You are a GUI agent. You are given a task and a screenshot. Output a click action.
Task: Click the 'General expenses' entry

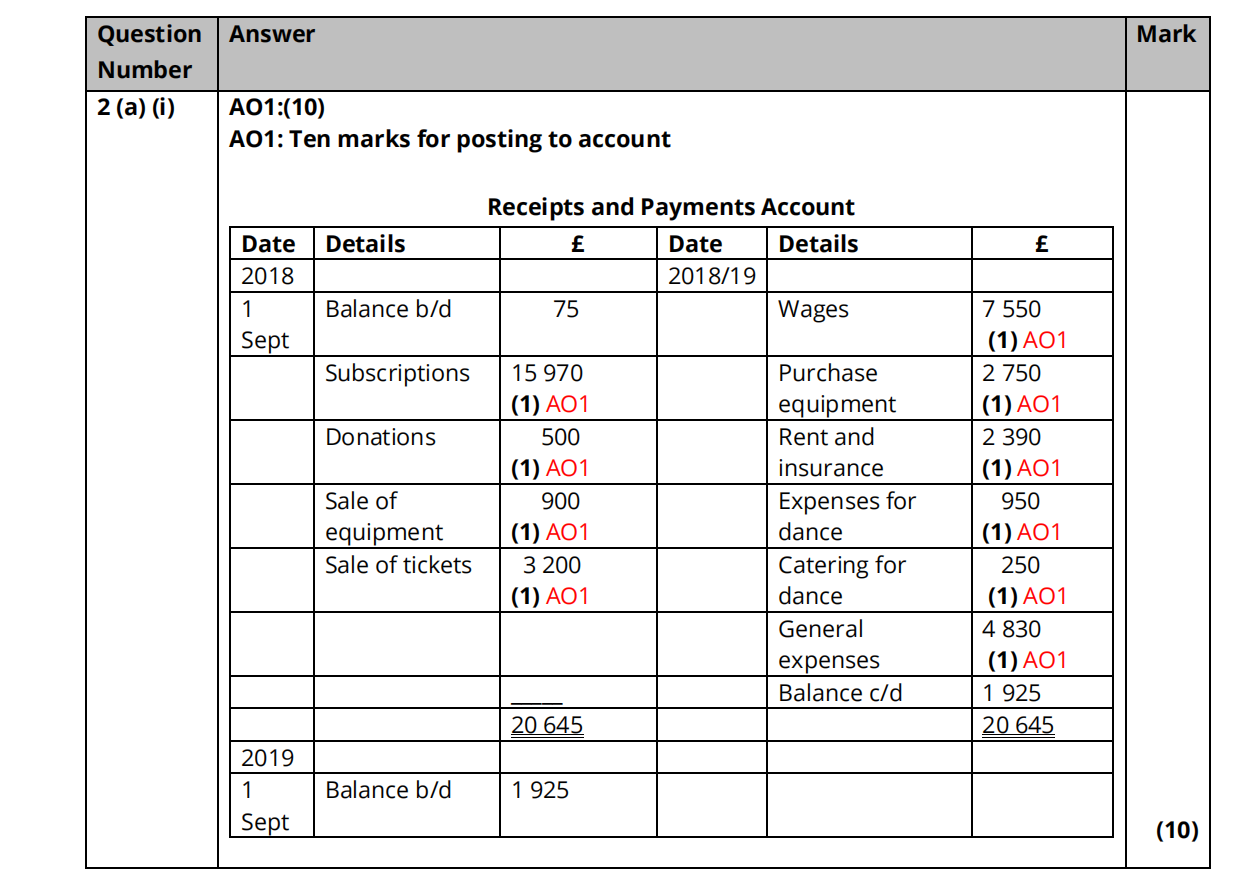pos(828,644)
